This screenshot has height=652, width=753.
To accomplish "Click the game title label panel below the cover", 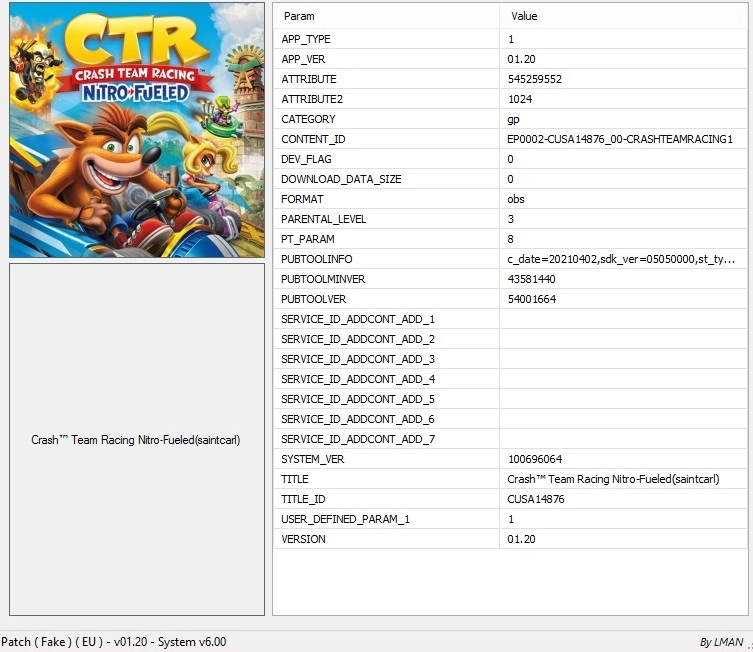I will coord(137,440).
